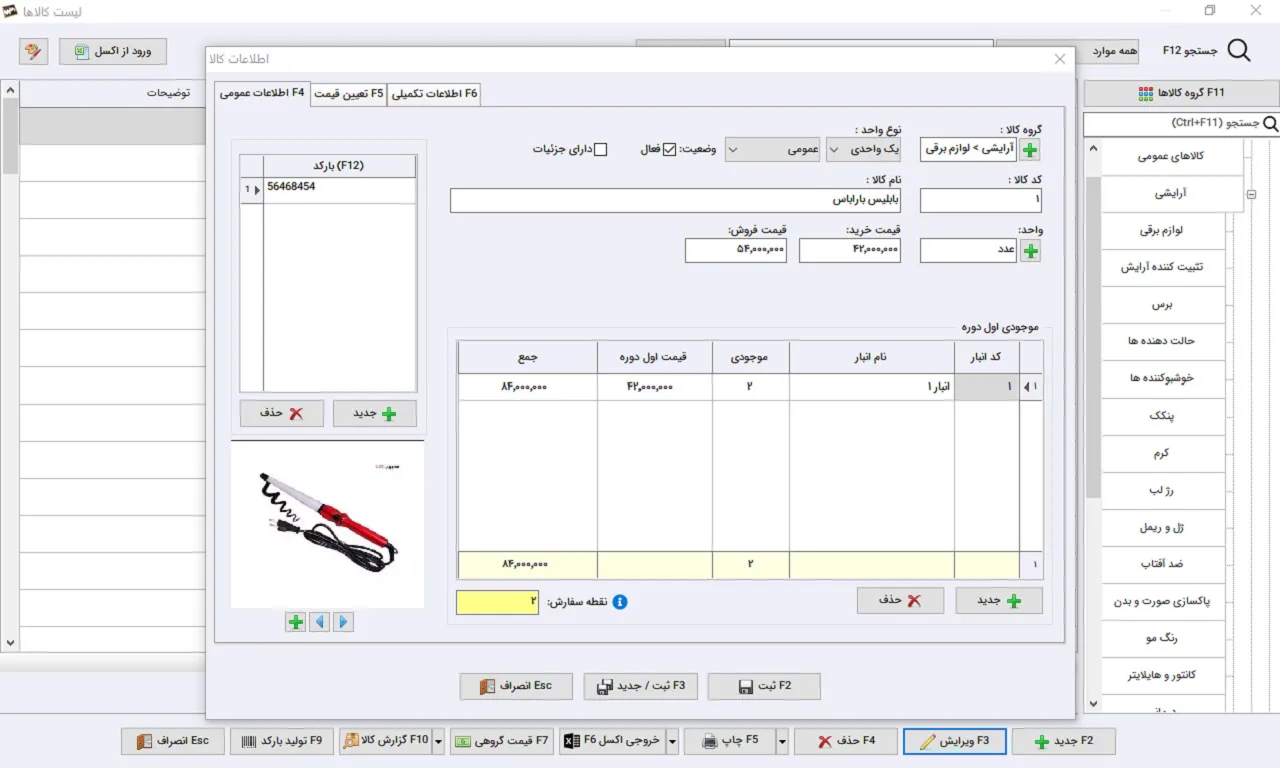Click F2 جدید button in bottom toolbar
1280x768 pixels.
click(x=1063, y=741)
